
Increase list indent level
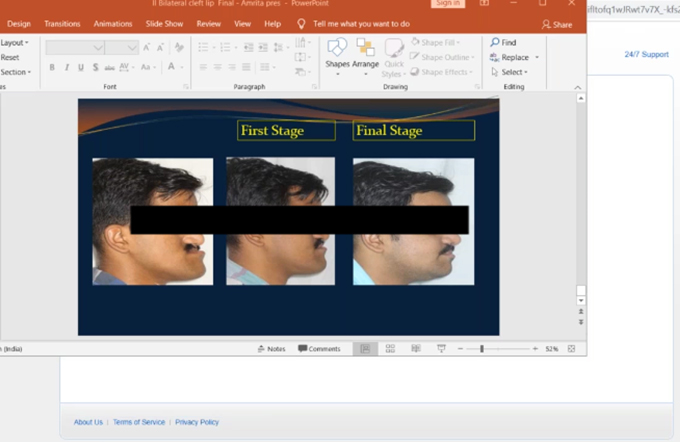(x=263, y=47)
